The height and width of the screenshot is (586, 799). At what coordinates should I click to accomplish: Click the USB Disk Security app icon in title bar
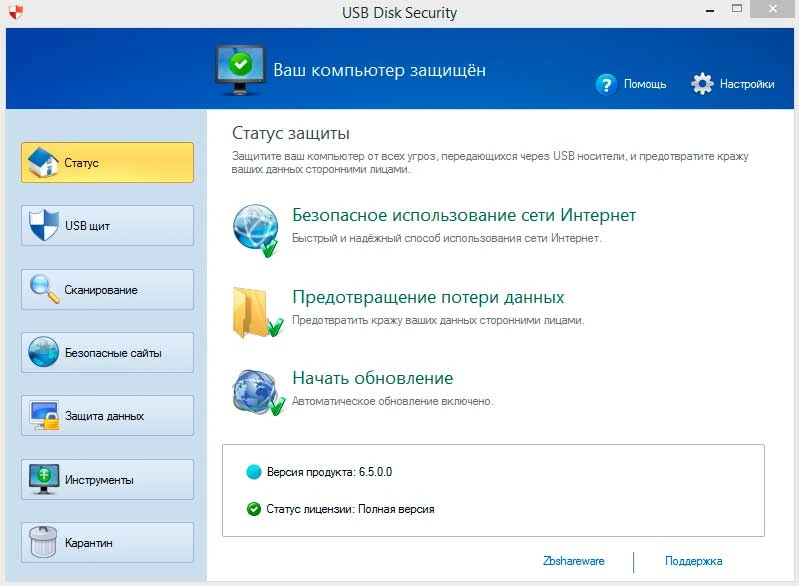tap(16, 12)
